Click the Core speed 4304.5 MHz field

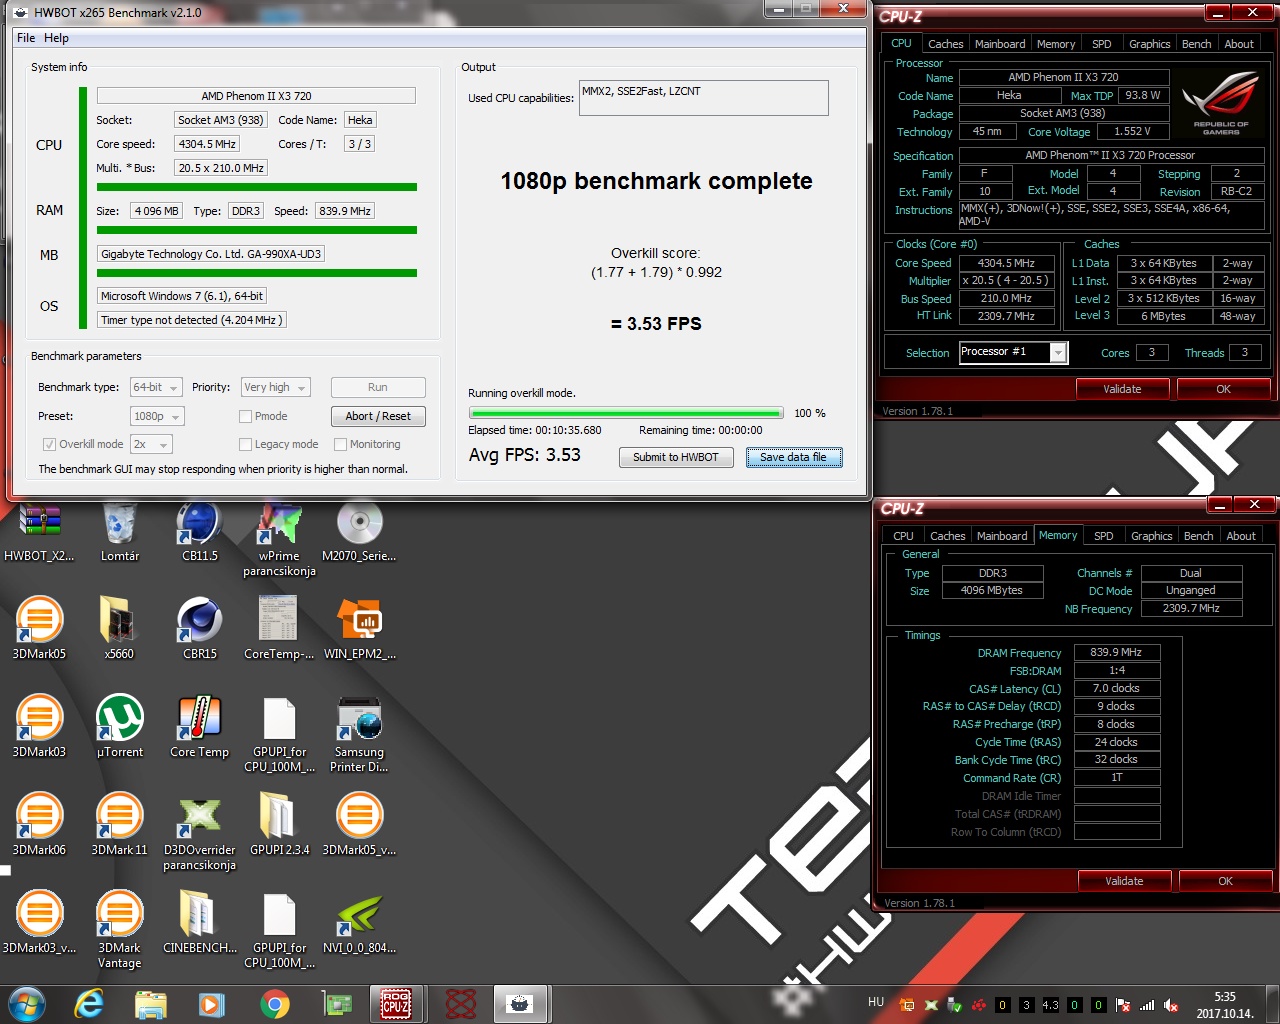tap(207, 144)
